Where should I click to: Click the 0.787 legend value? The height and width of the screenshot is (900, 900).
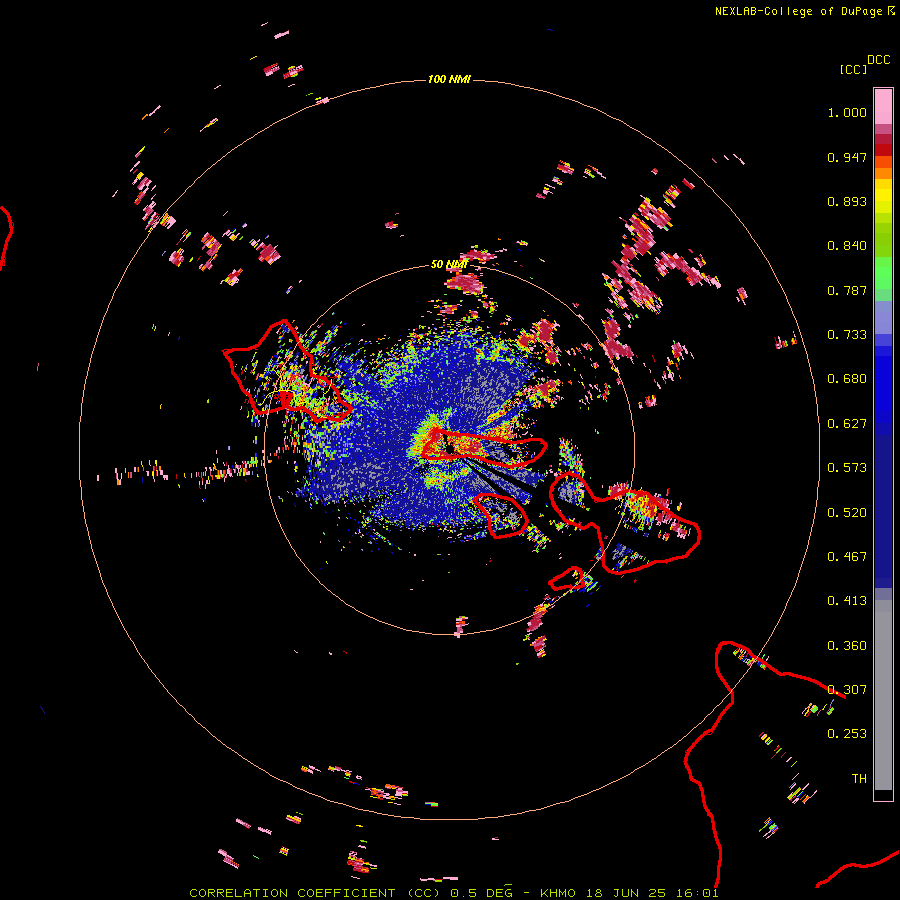click(847, 290)
